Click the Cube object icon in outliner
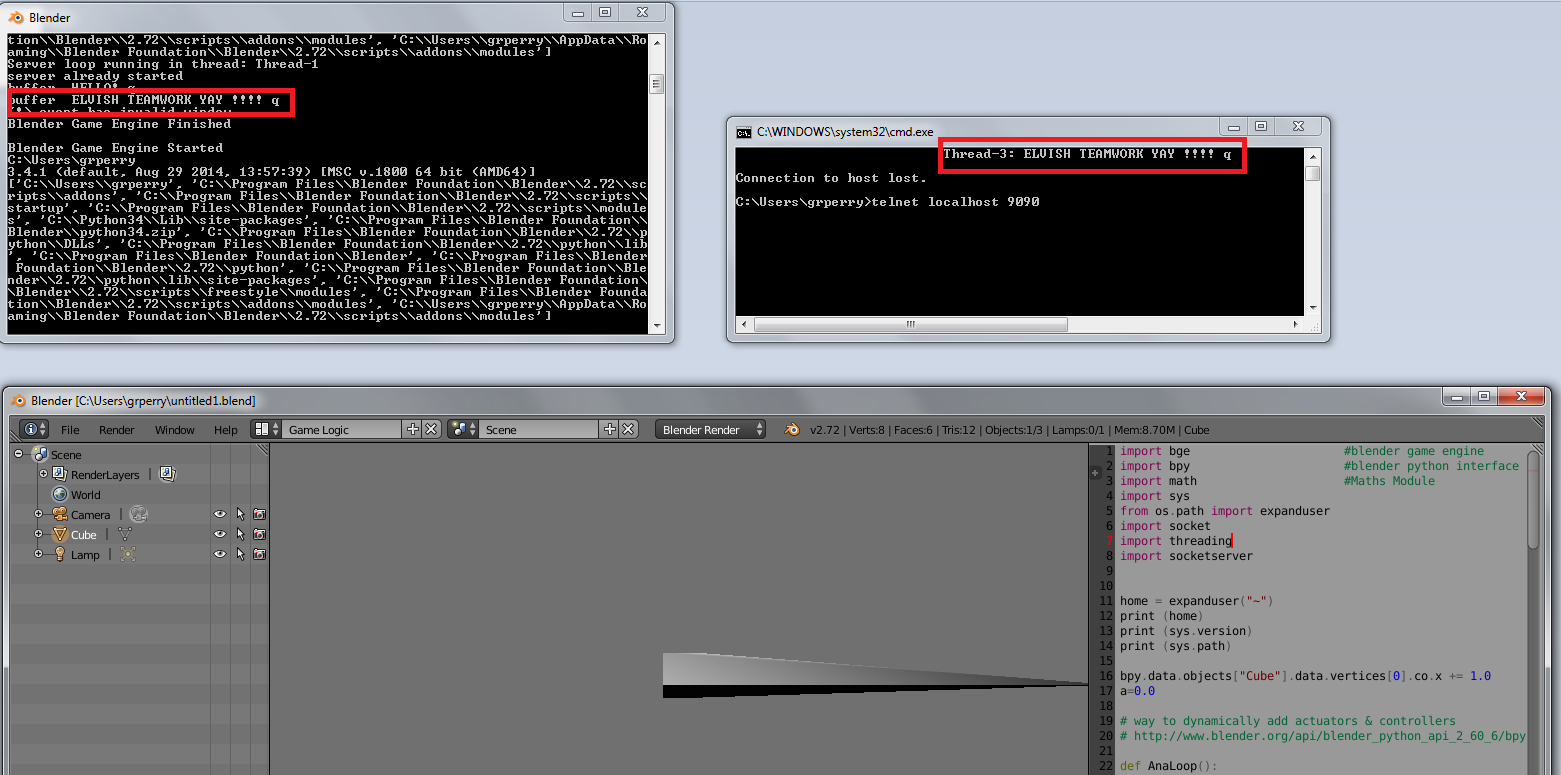 (x=60, y=534)
